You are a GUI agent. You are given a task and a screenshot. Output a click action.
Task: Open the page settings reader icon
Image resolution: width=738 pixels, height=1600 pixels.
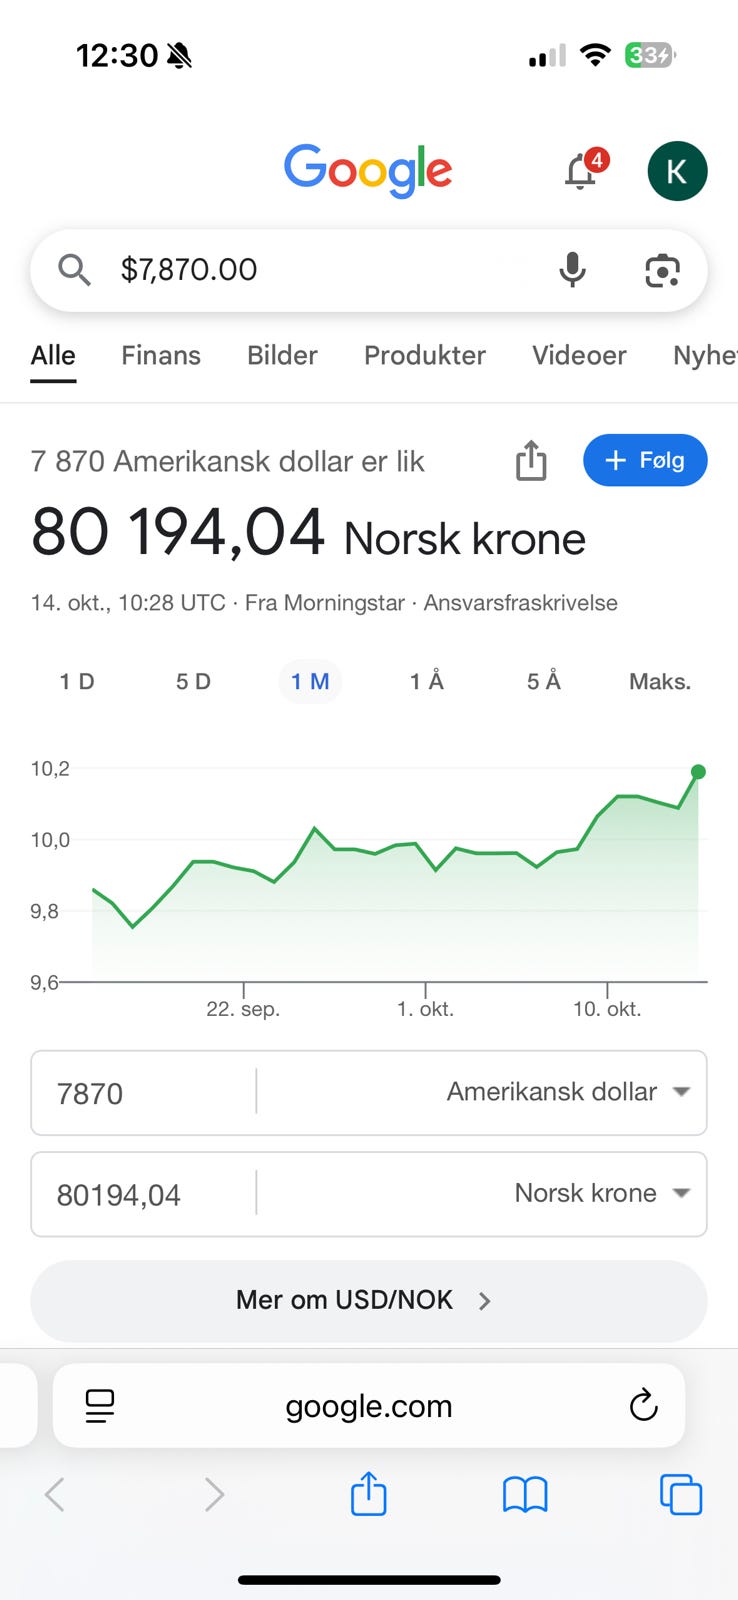pos(100,1405)
